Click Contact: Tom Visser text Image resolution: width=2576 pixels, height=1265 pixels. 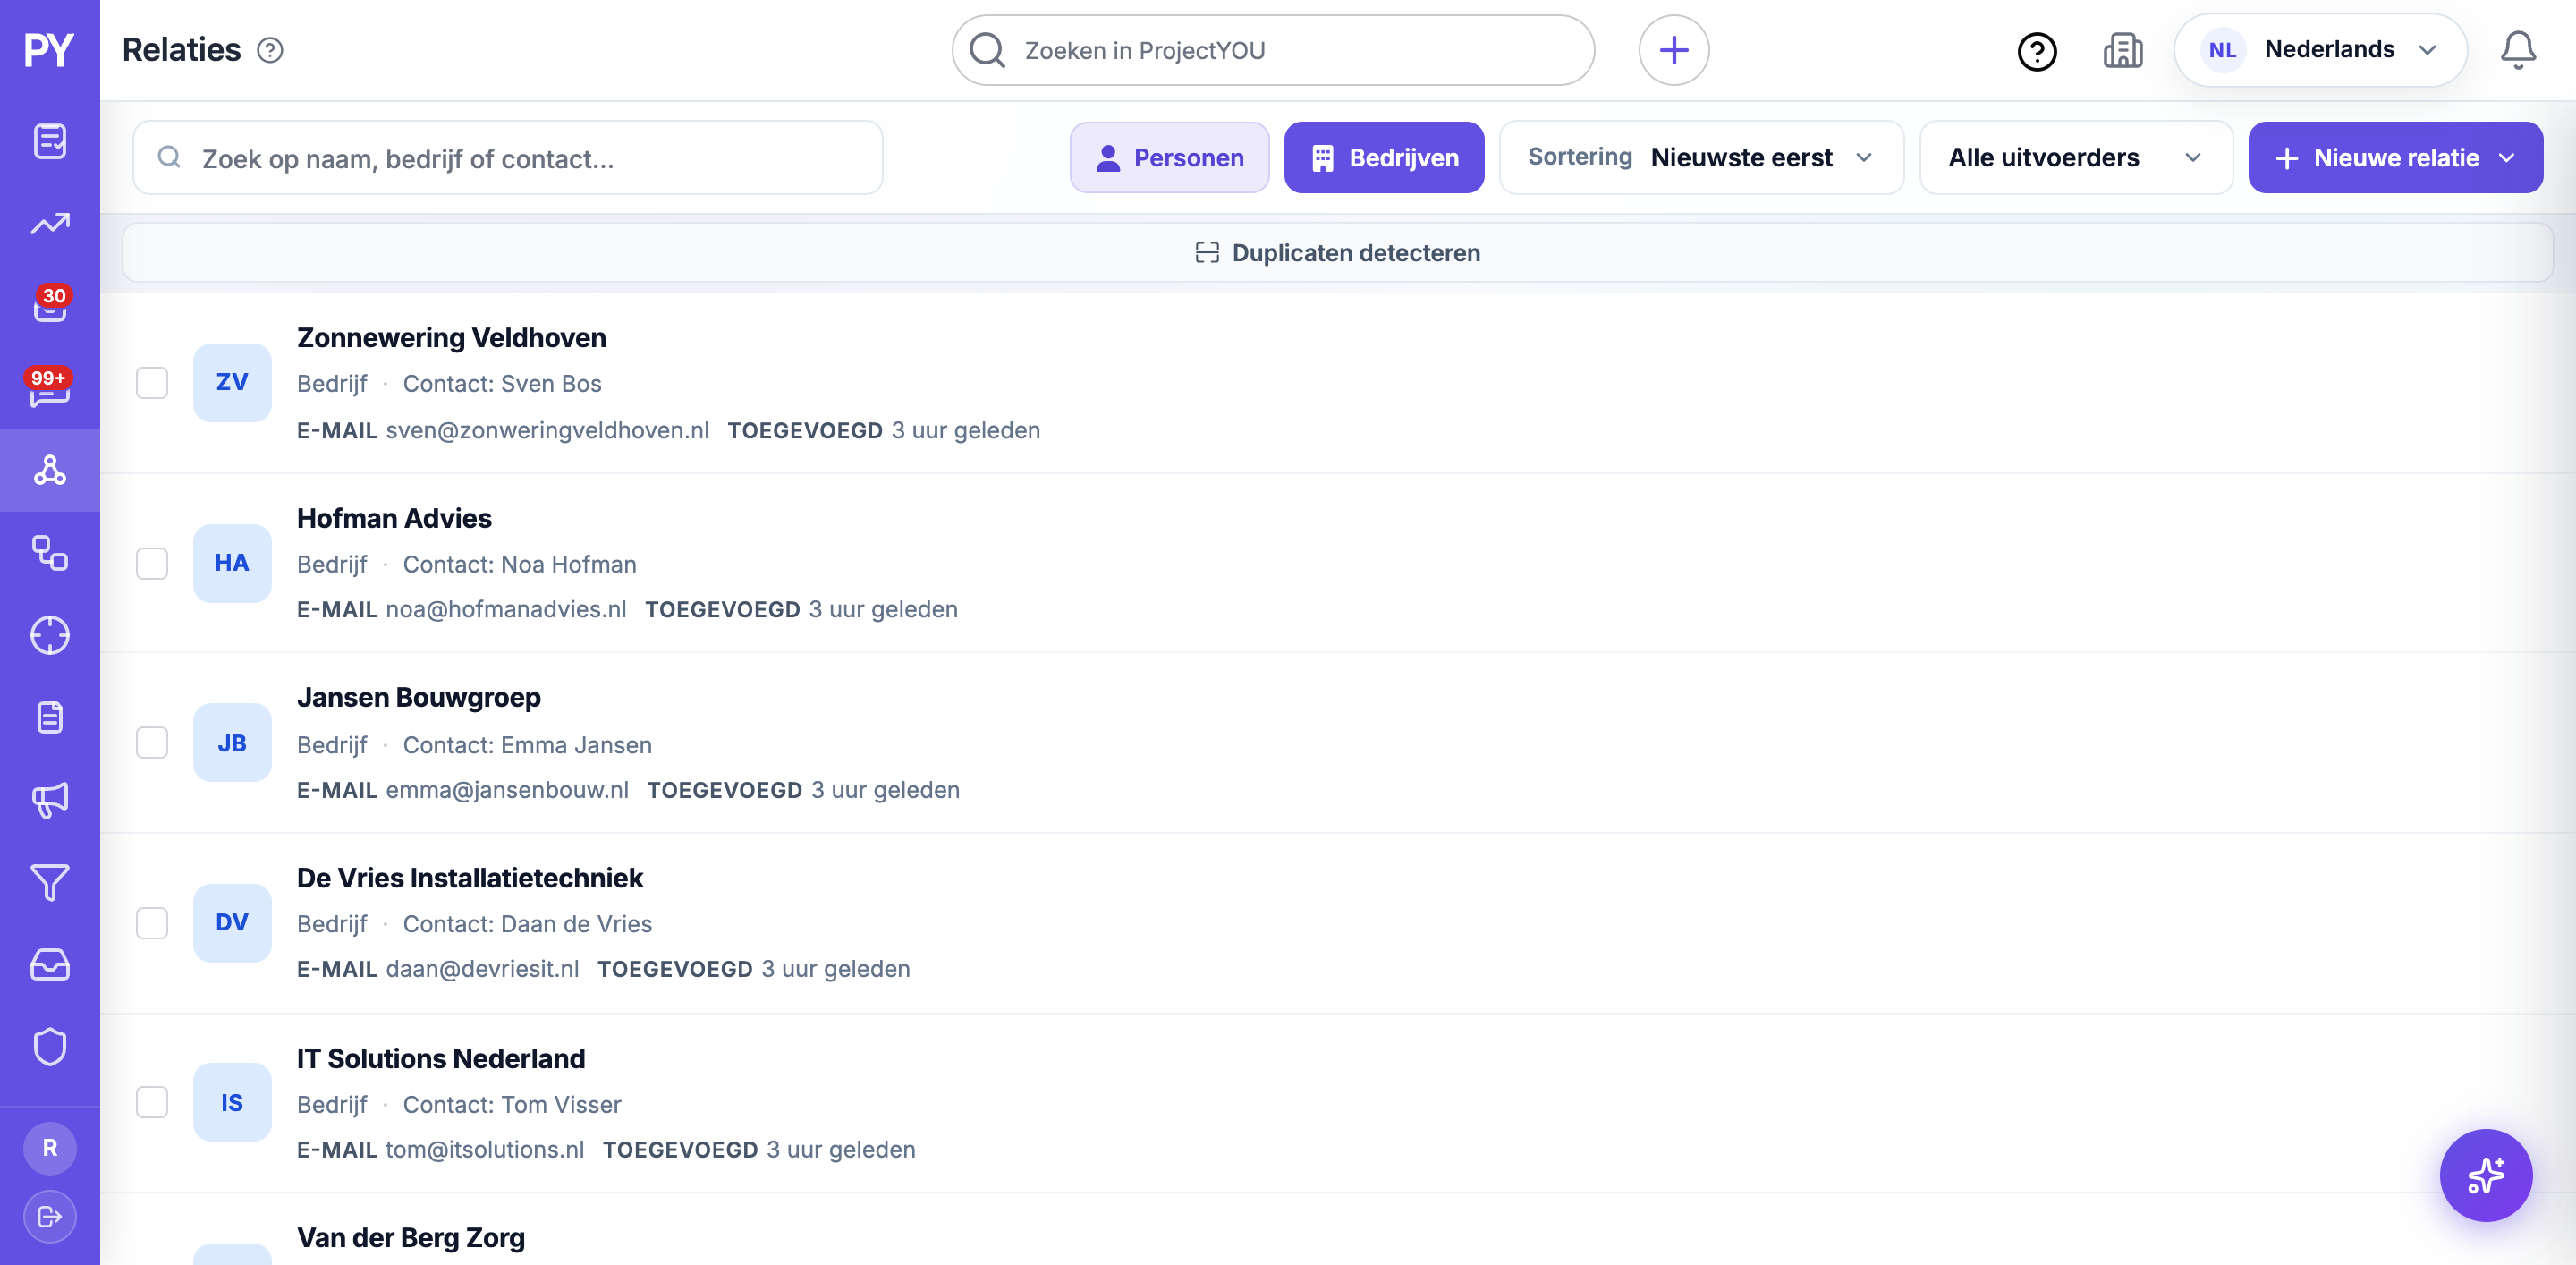(x=512, y=1105)
